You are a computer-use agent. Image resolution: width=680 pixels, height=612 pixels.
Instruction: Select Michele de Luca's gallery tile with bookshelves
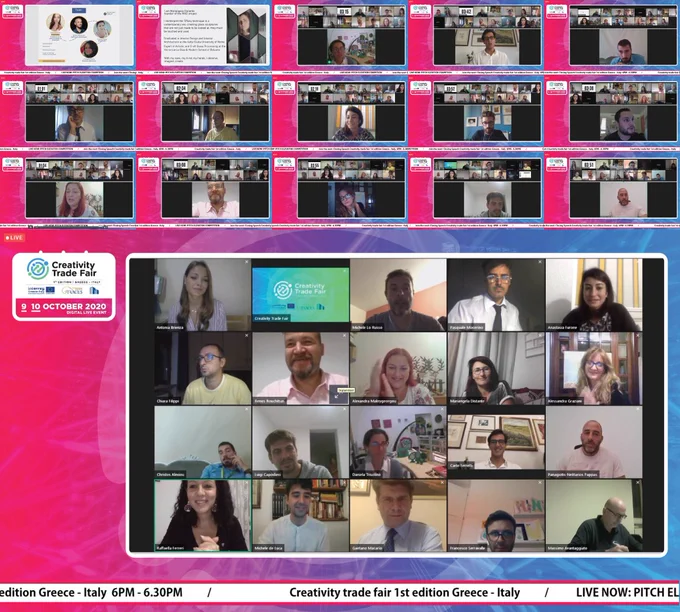pos(301,515)
